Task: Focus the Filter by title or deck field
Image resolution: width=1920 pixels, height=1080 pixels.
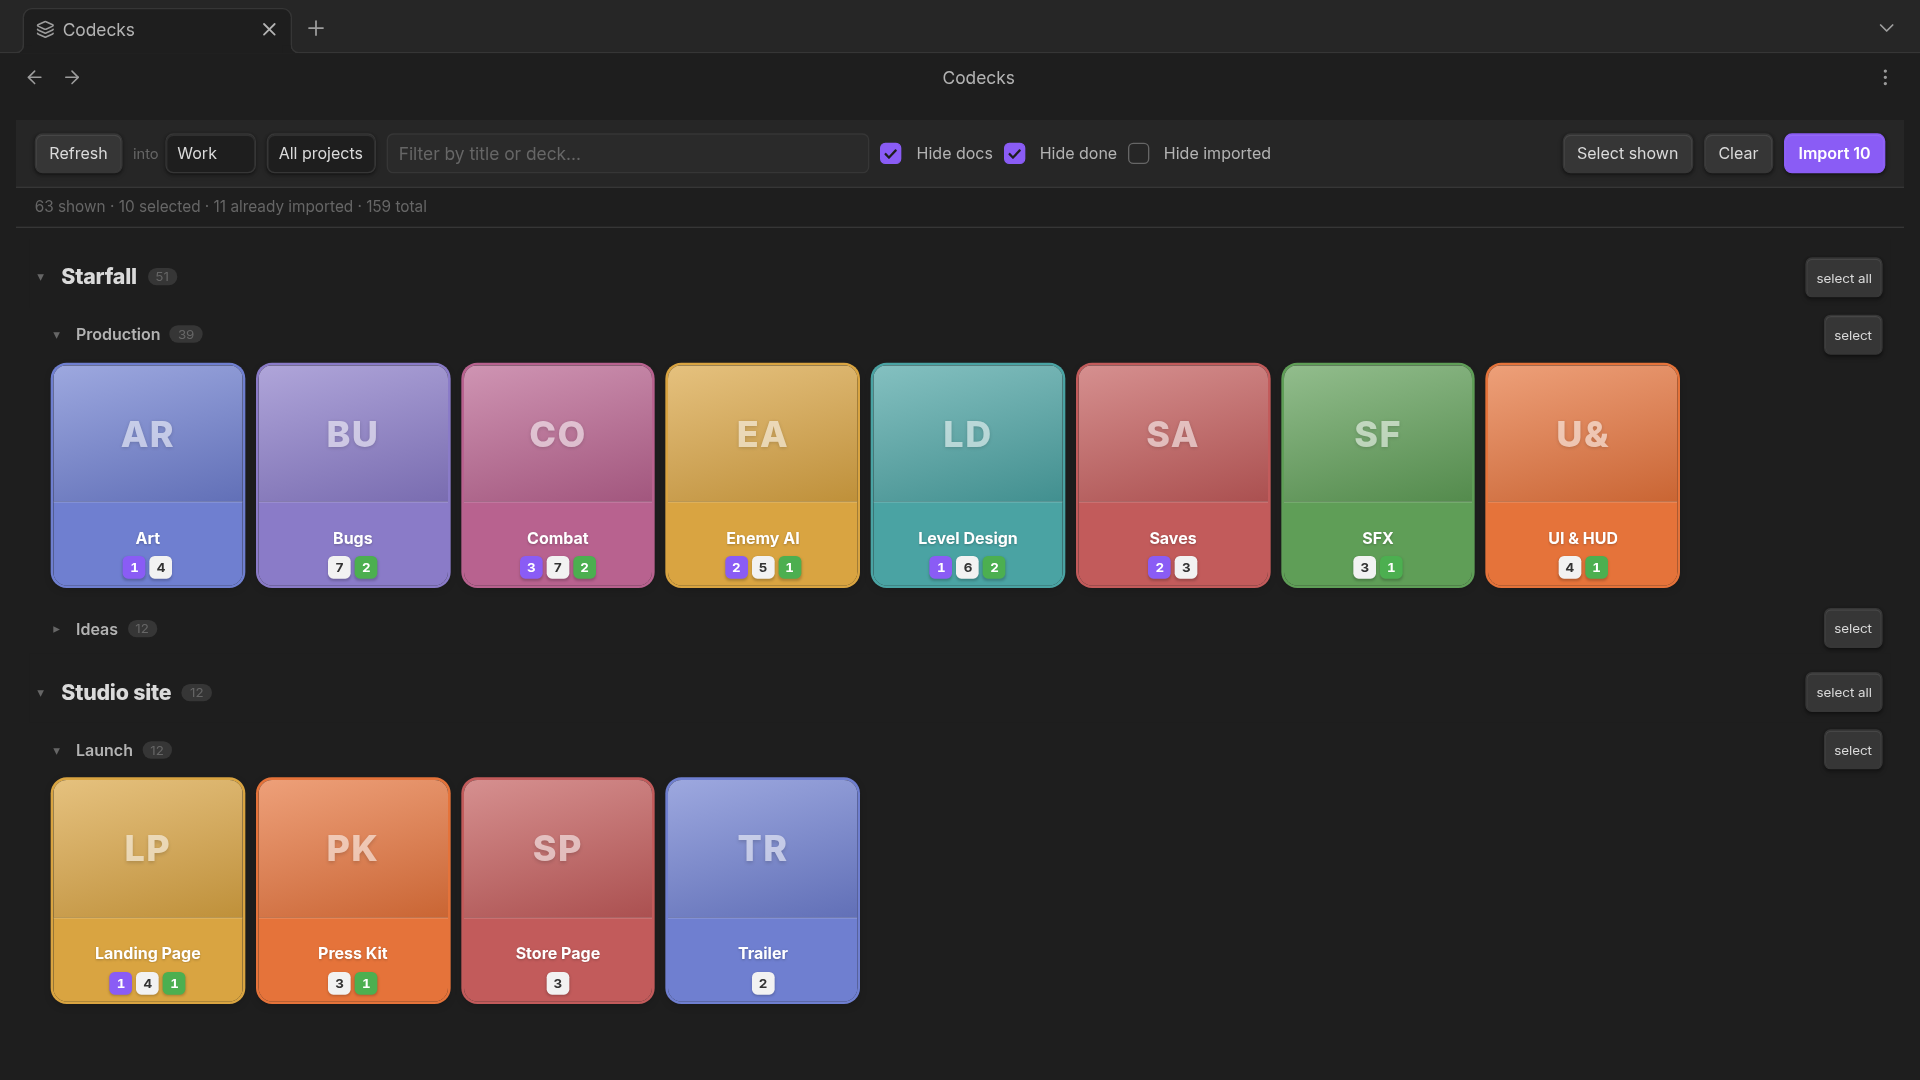Action: pyautogui.click(x=627, y=153)
